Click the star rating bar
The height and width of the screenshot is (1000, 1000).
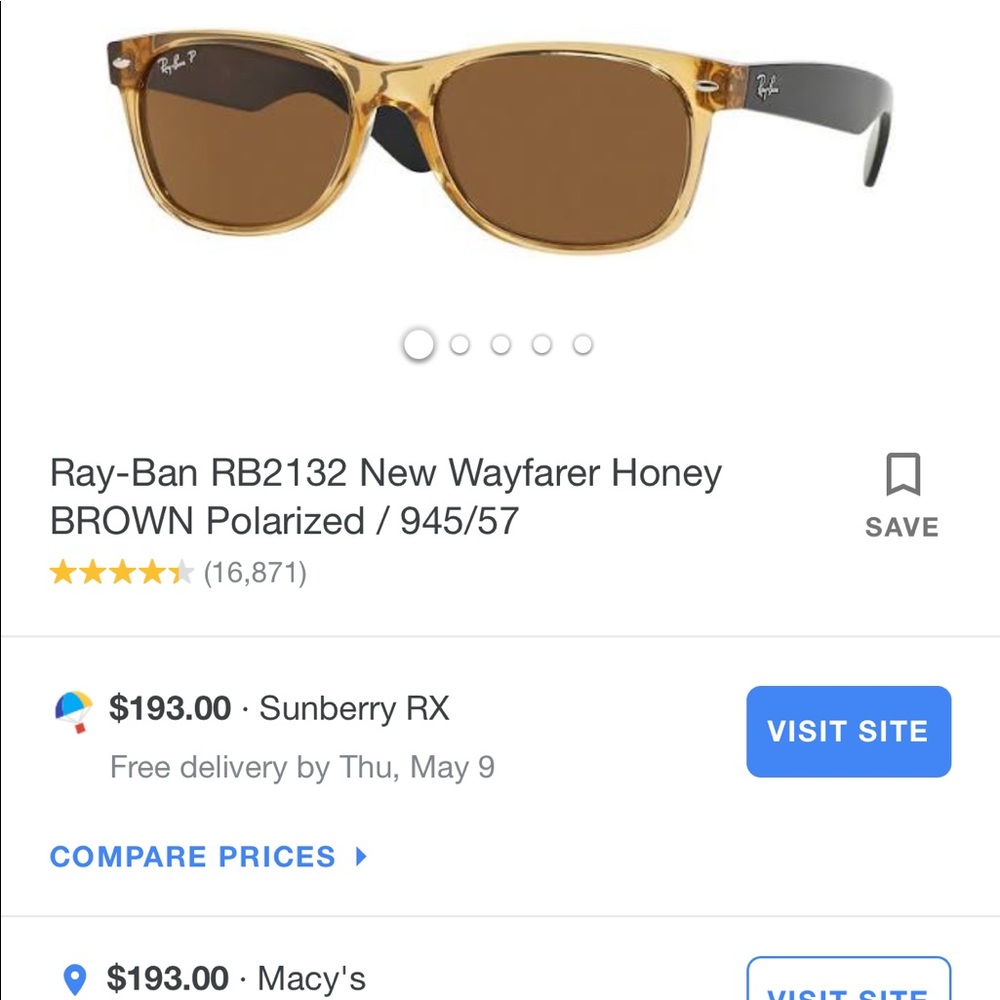[120, 572]
